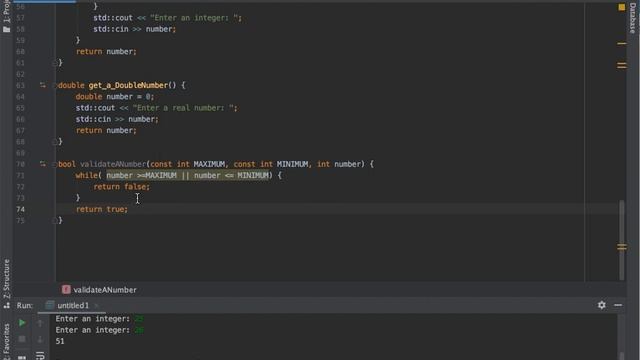The width and height of the screenshot is (640, 360).
Task: Click the down arrow in Run toolbar
Action: click(x=40, y=339)
